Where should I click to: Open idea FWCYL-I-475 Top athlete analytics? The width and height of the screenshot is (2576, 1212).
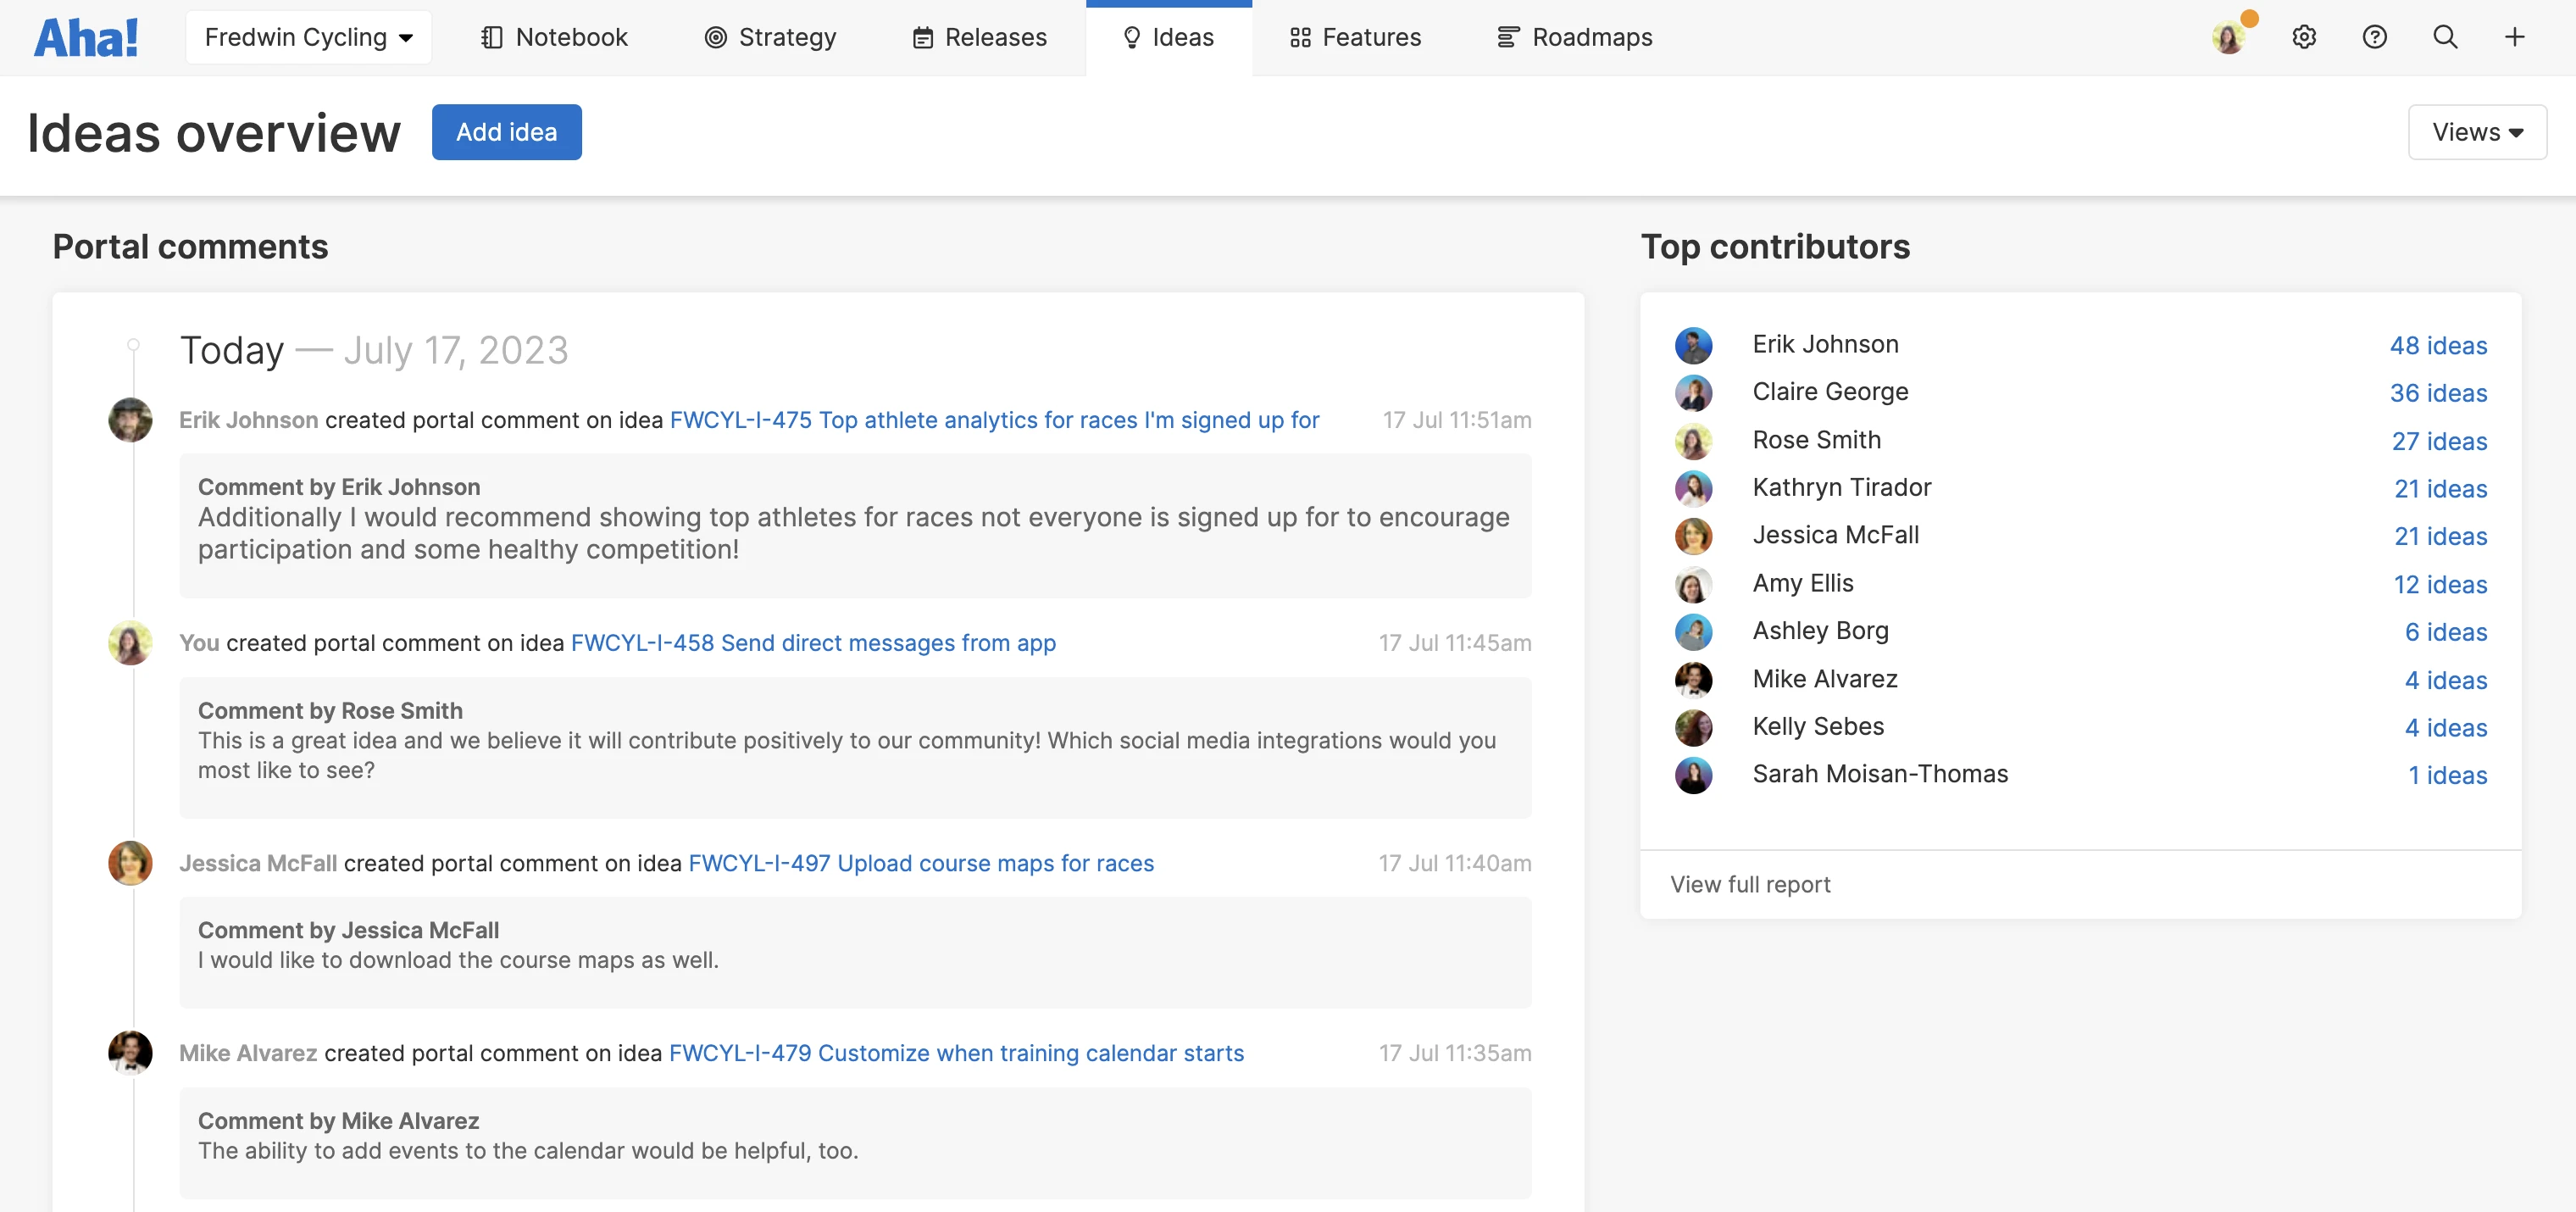tap(994, 420)
